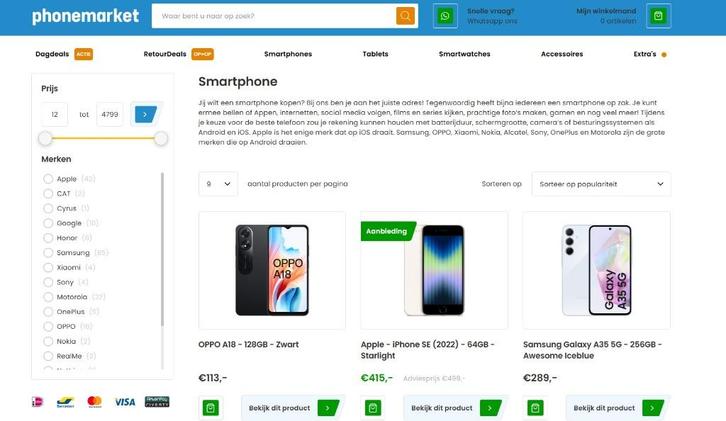This screenshot has height=421, width=726.
Task: Click the orange search magnifier icon
Action: [x=405, y=16]
